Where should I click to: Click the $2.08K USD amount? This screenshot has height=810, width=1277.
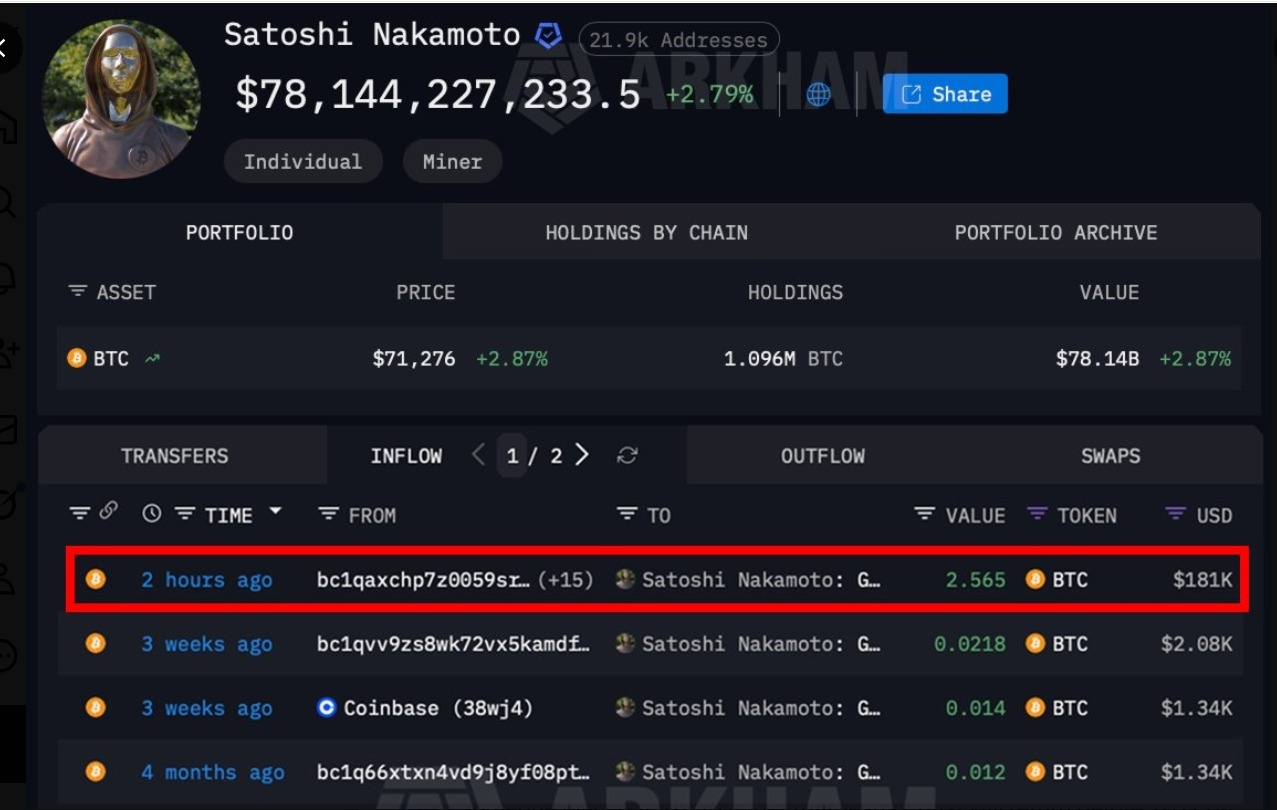[1197, 644]
